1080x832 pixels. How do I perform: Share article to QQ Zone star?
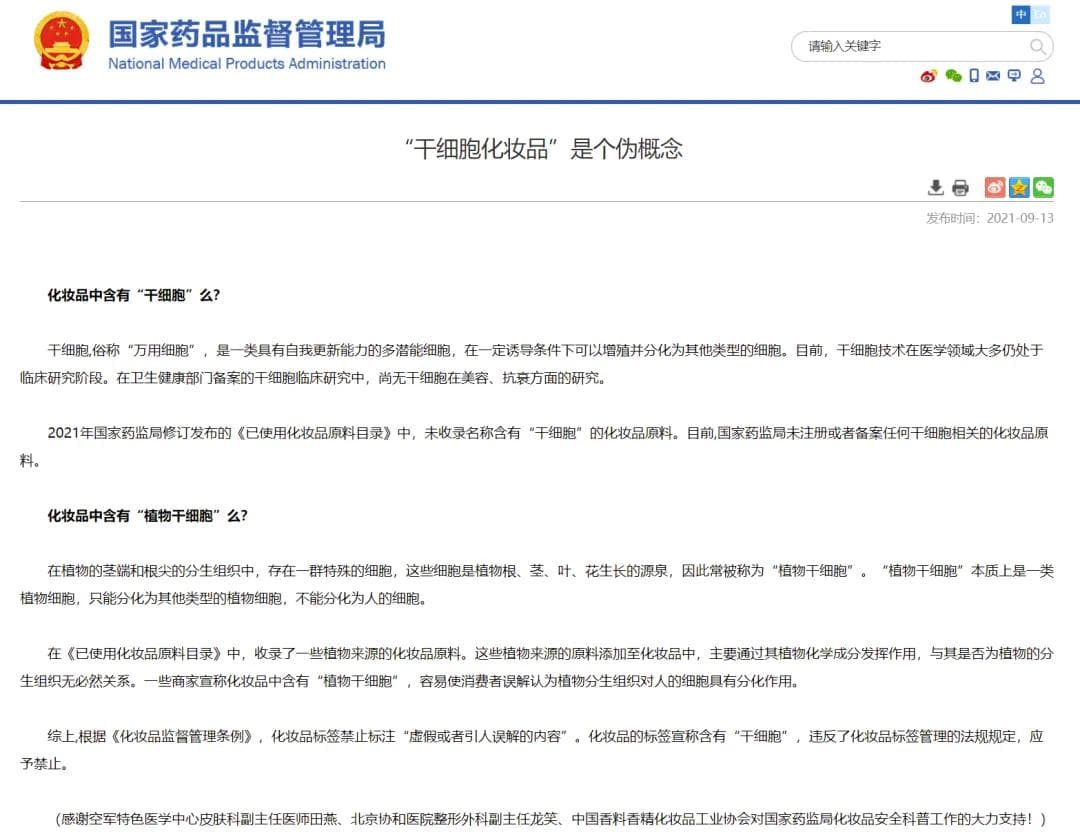point(1018,187)
